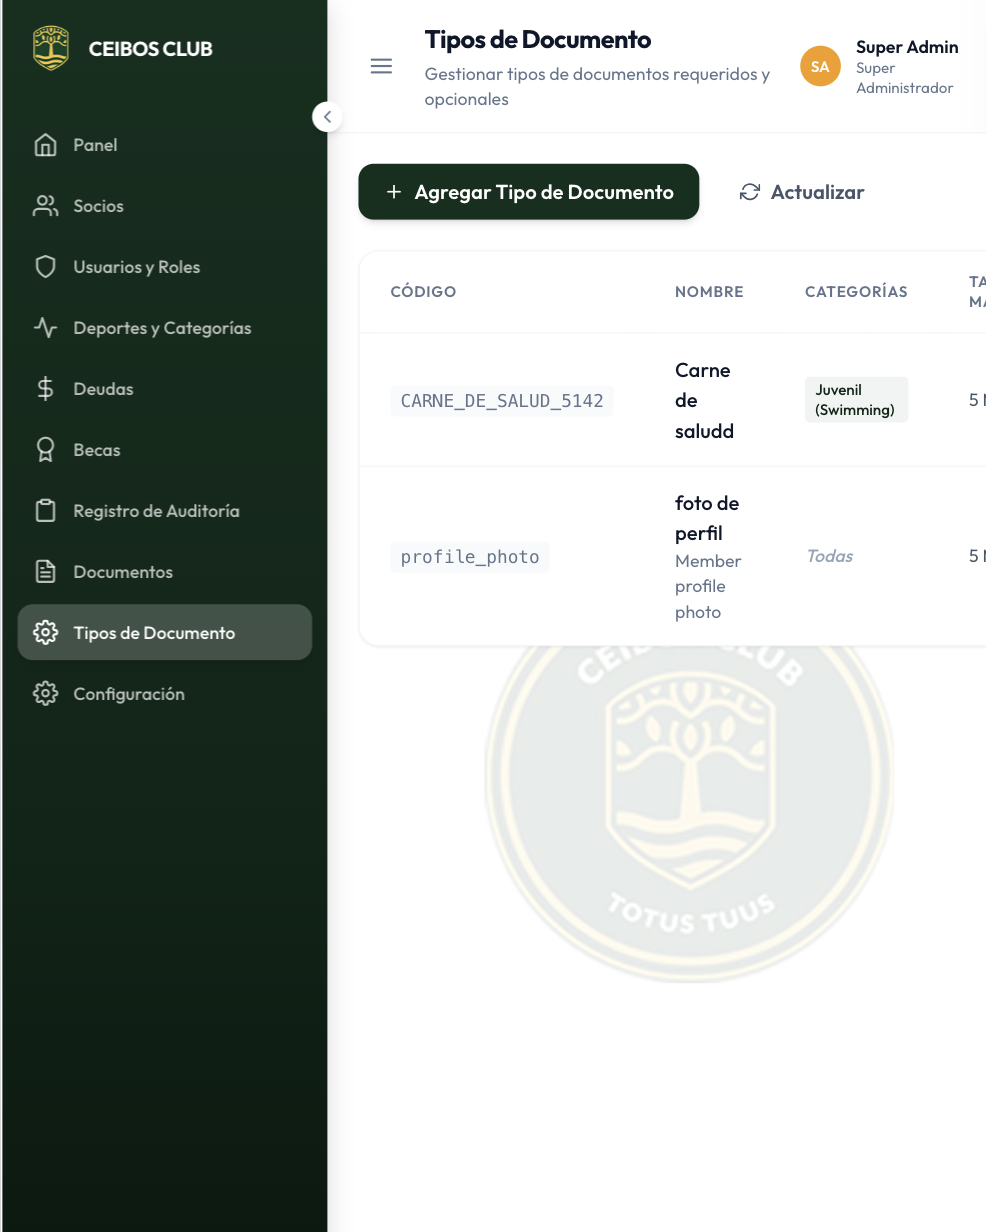Click the Configuración gear icon
Image resolution: width=986 pixels, height=1232 pixels.
coord(45,694)
